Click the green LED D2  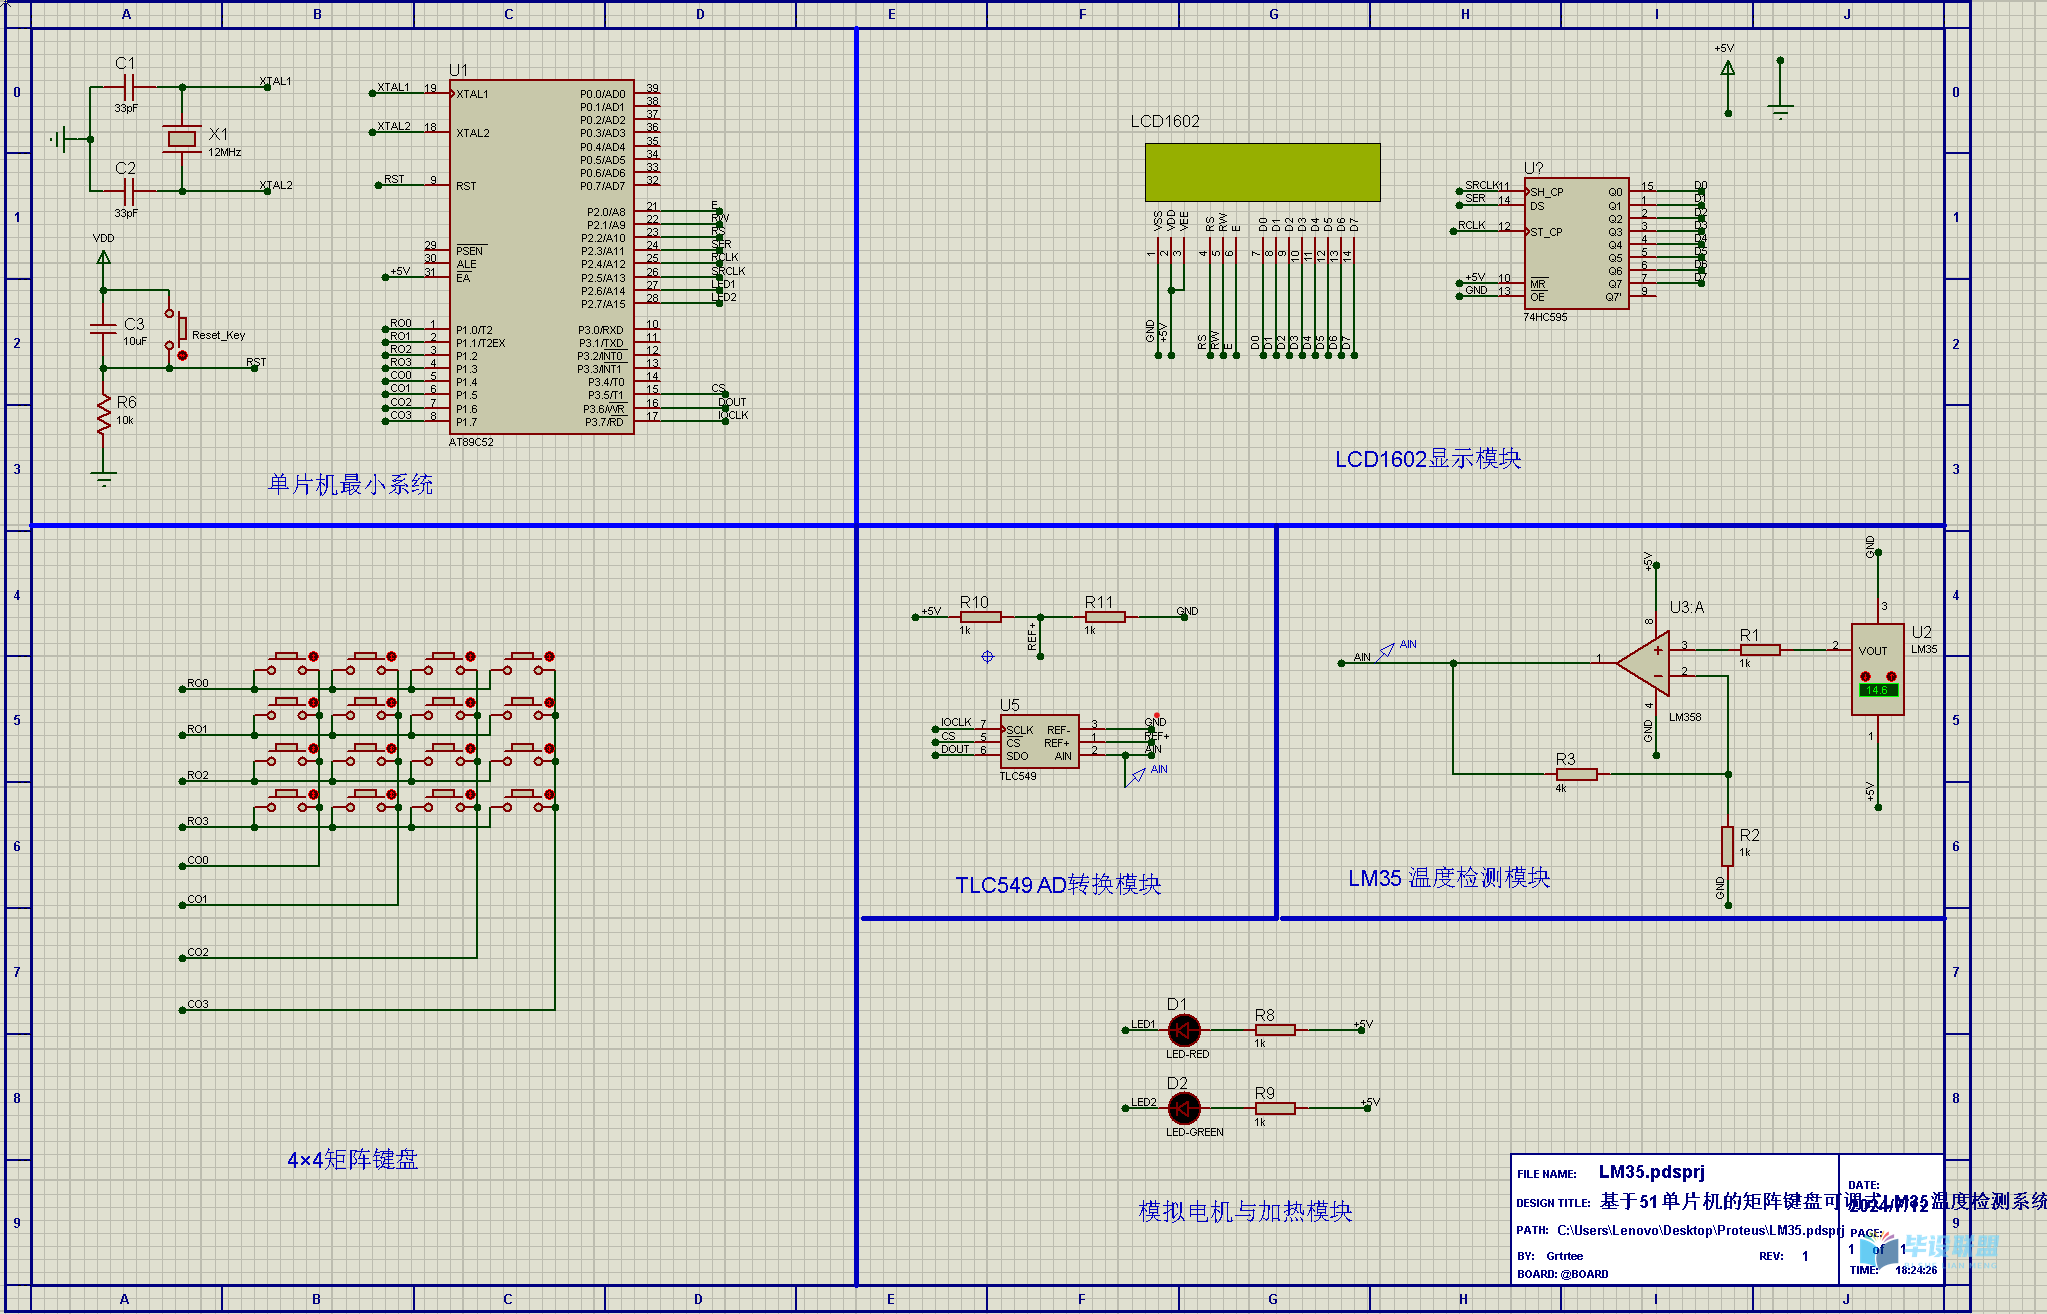(x=1184, y=1108)
